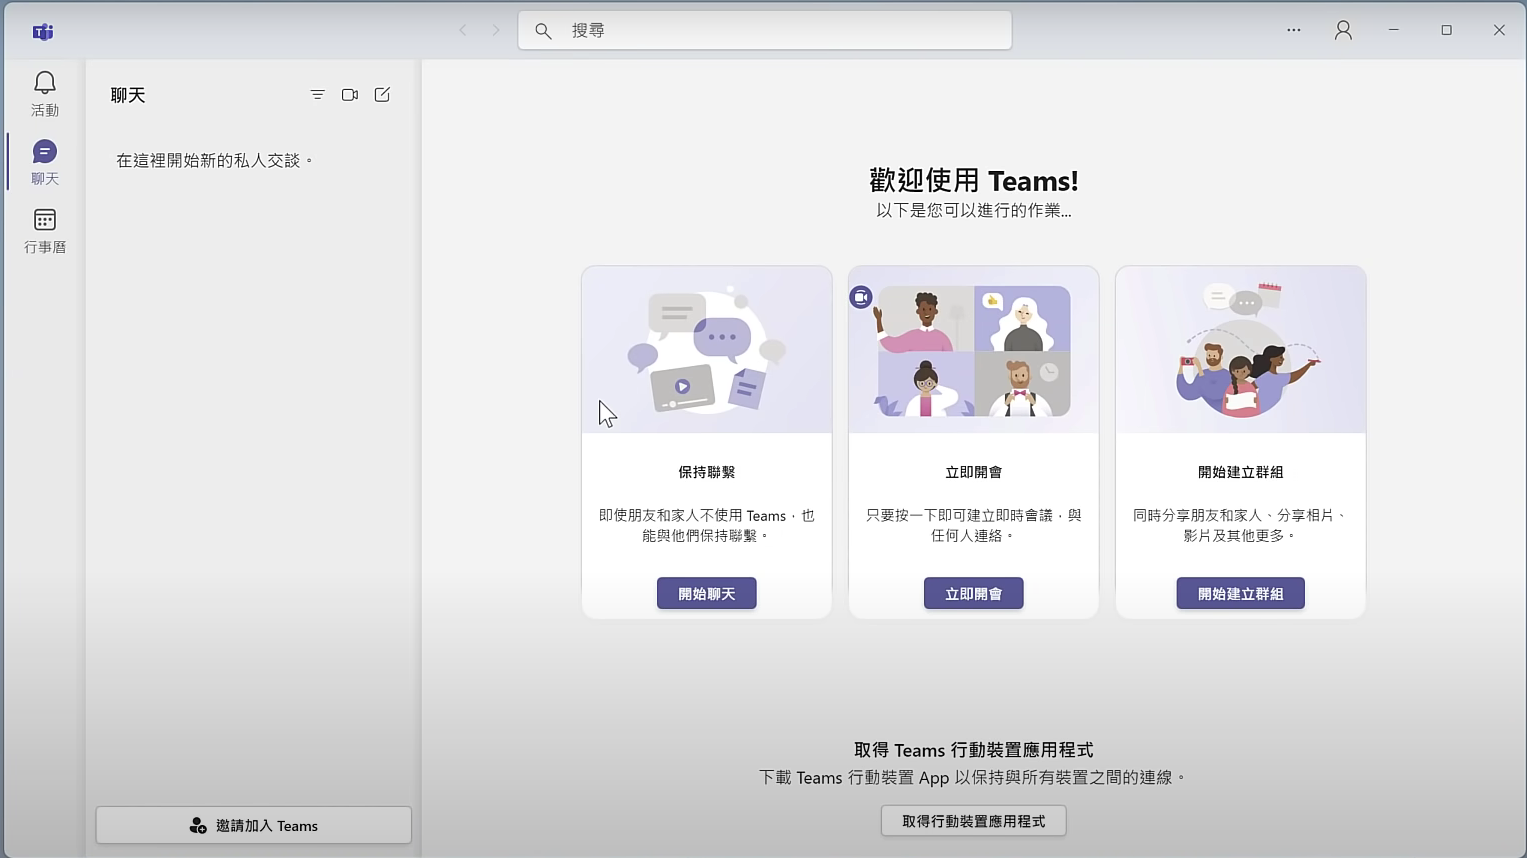Click the 立即開會 button
The height and width of the screenshot is (858, 1527).
973,593
